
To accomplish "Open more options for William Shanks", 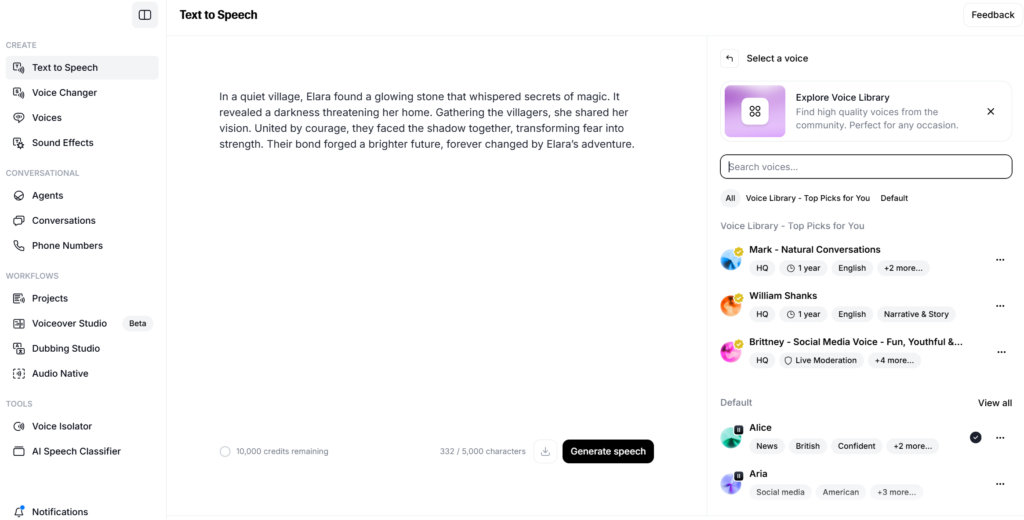I will (x=1000, y=306).
